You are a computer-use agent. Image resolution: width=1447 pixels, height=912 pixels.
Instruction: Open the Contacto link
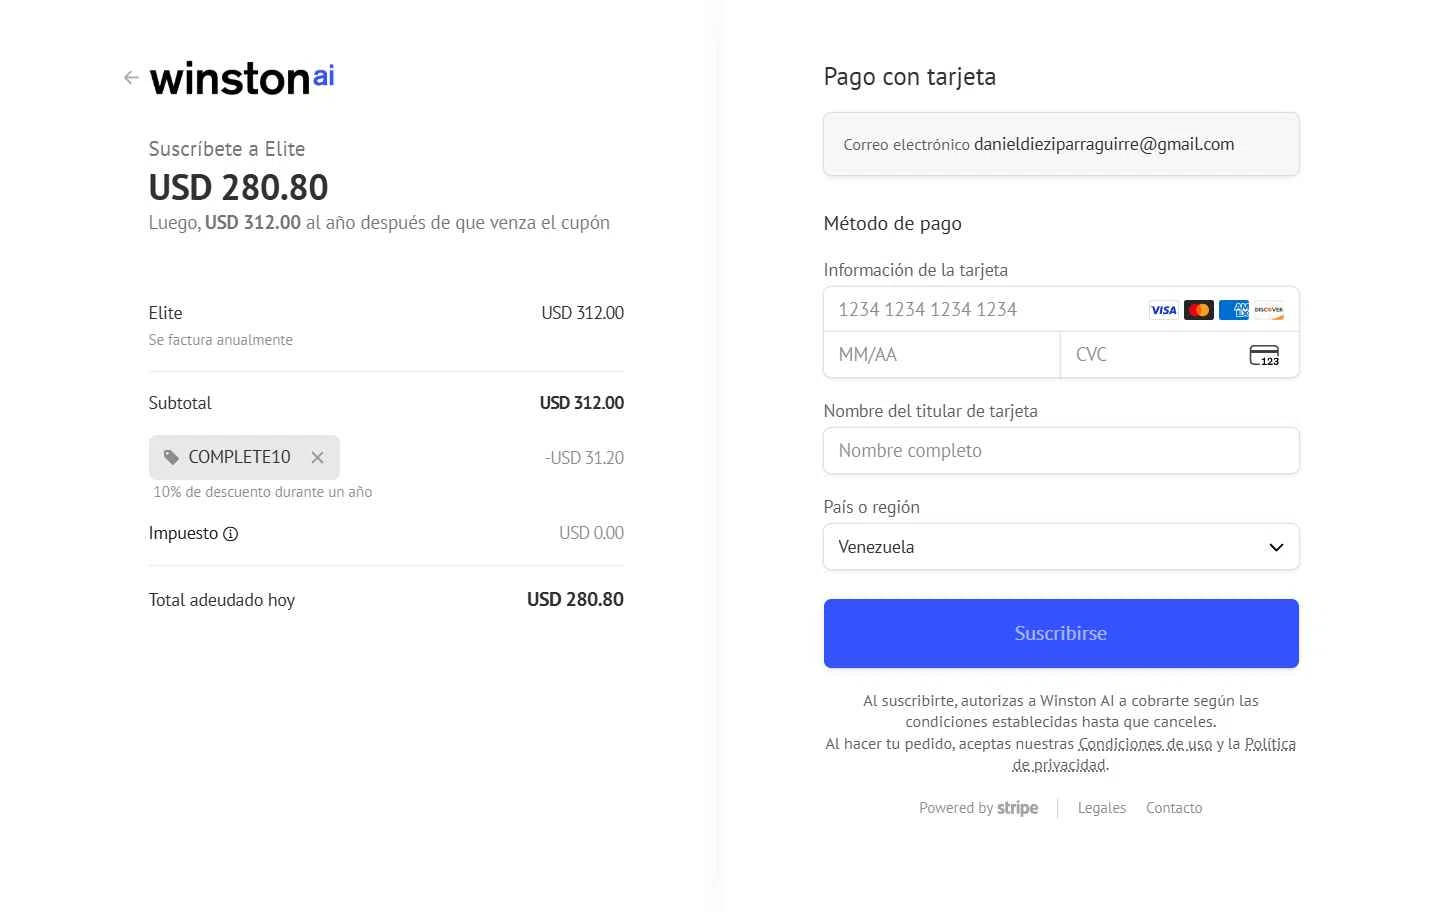point(1174,808)
